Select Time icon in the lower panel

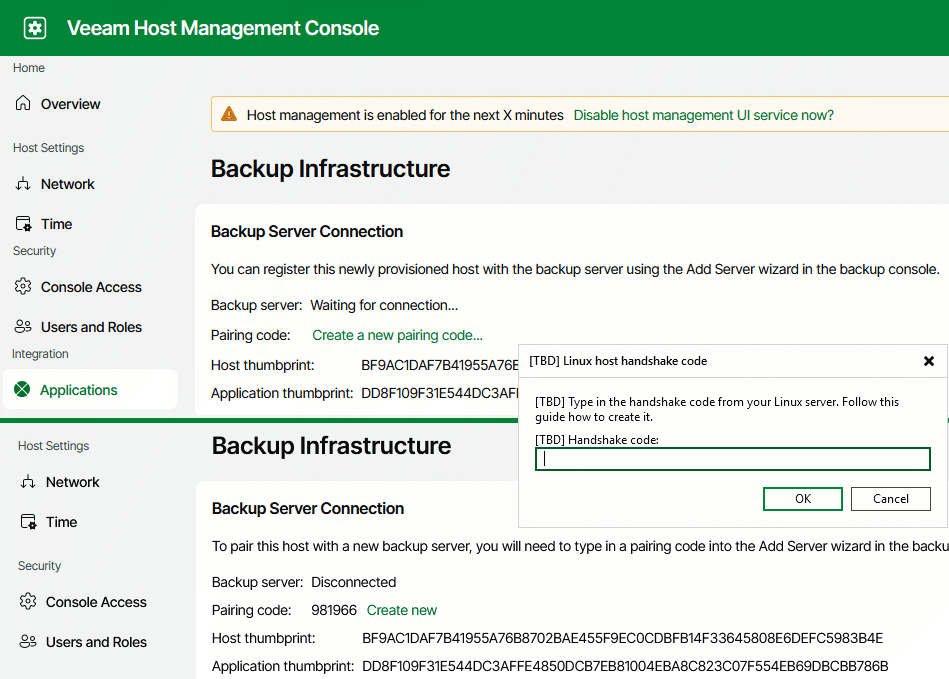pos(28,521)
